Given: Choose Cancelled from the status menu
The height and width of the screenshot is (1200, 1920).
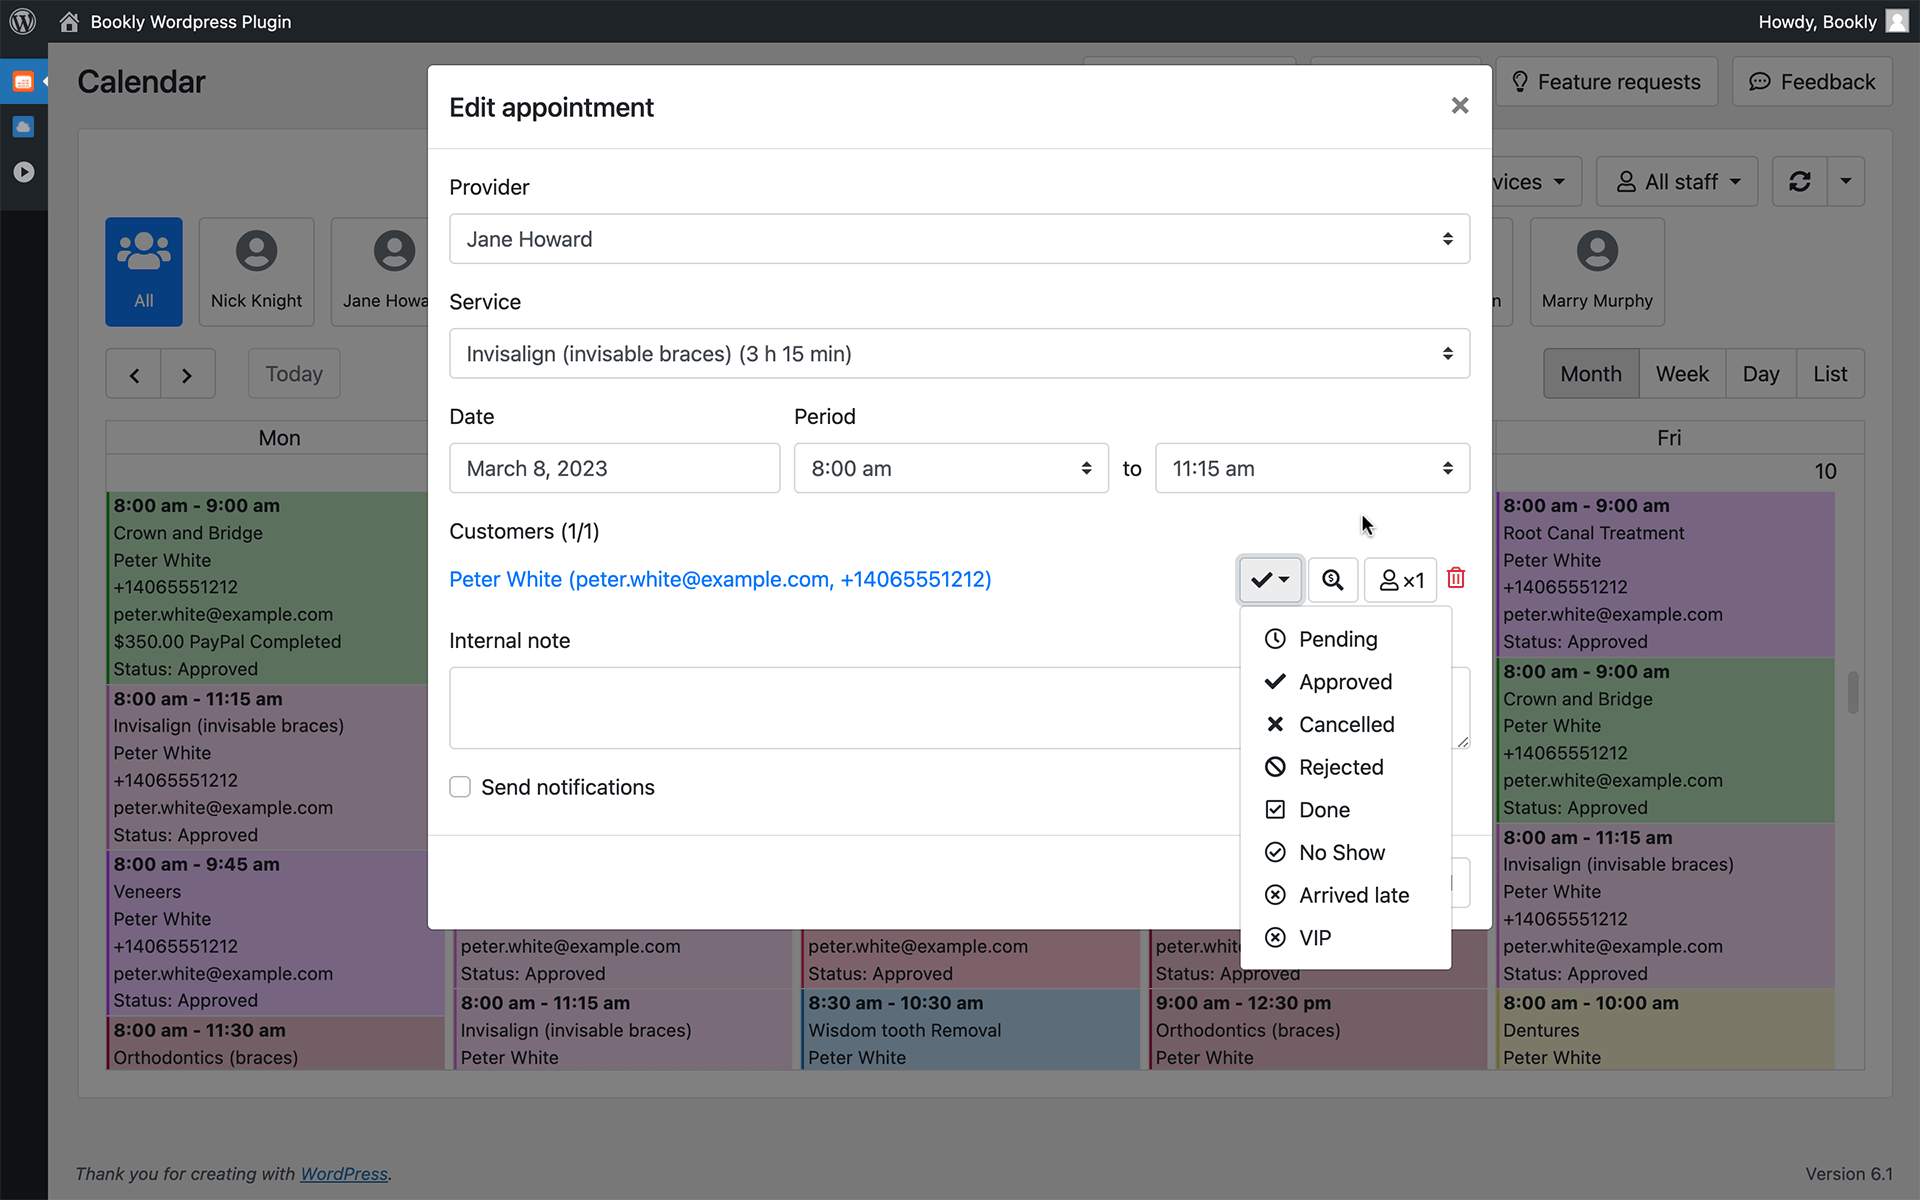Looking at the screenshot, I should point(1345,724).
